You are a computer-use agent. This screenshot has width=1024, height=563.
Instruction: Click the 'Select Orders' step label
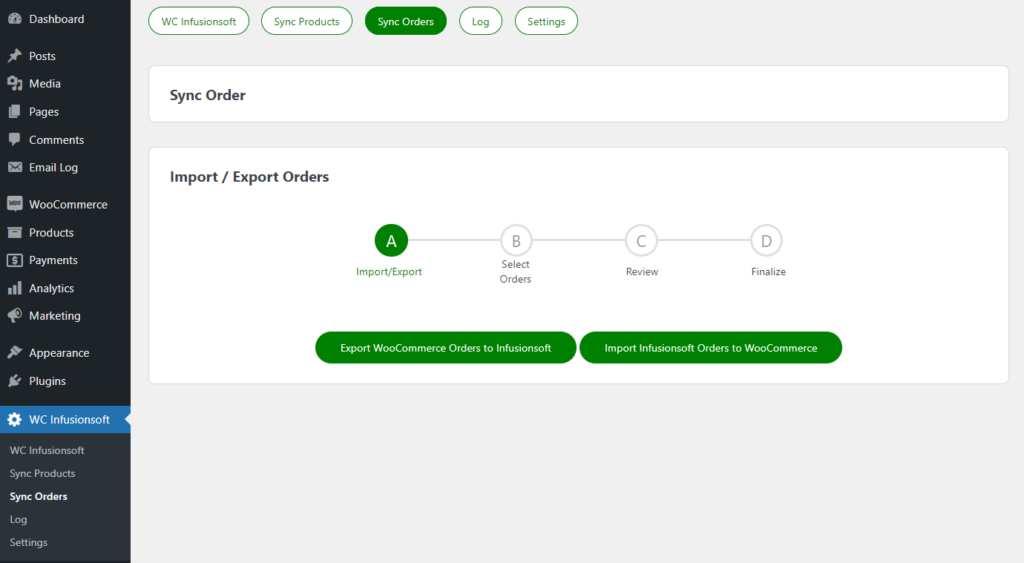tap(515, 272)
